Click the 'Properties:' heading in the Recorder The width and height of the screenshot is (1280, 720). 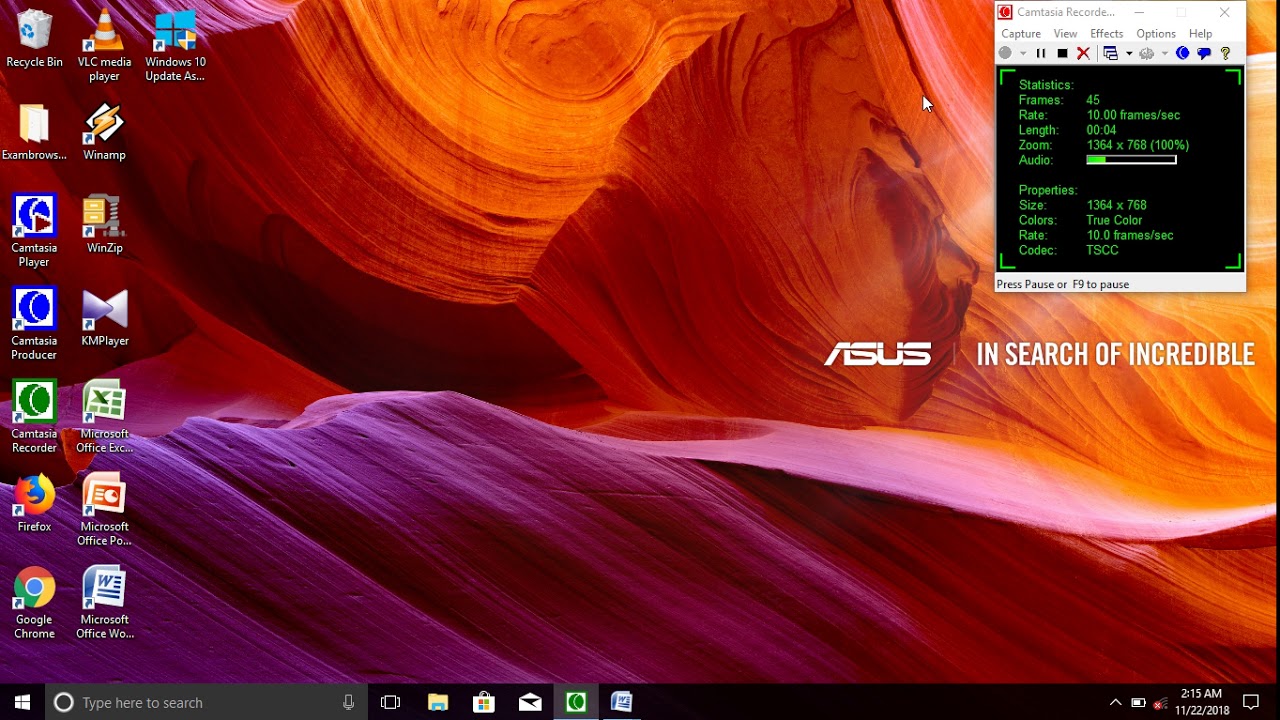pyautogui.click(x=1048, y=190)
